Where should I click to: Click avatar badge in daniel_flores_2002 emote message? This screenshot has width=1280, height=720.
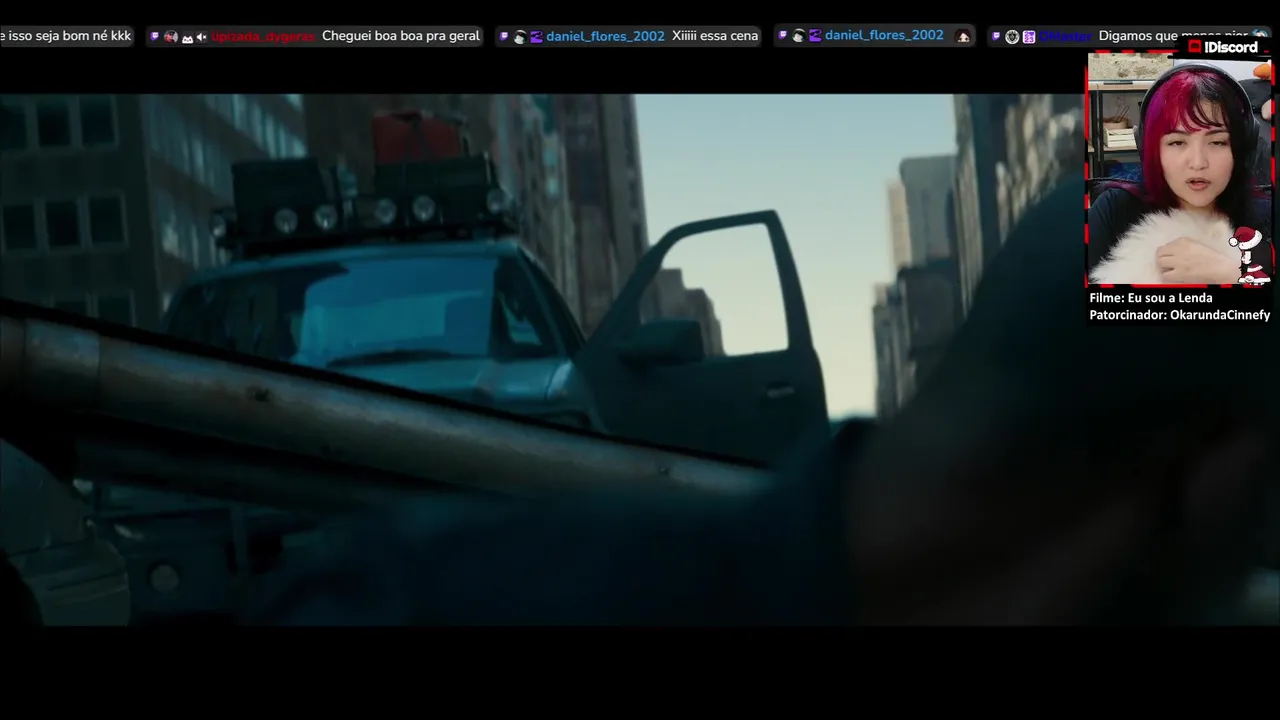(799, 36)
